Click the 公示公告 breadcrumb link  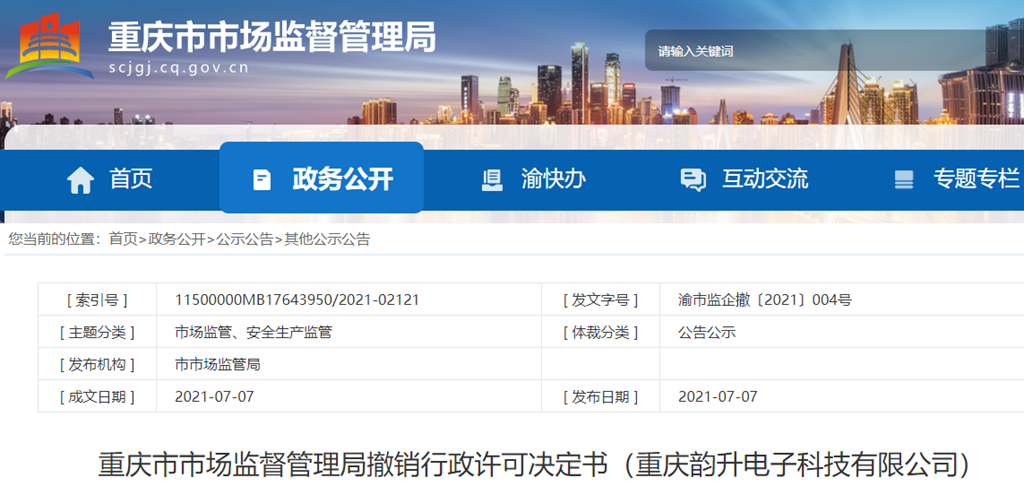click(244, 240)
